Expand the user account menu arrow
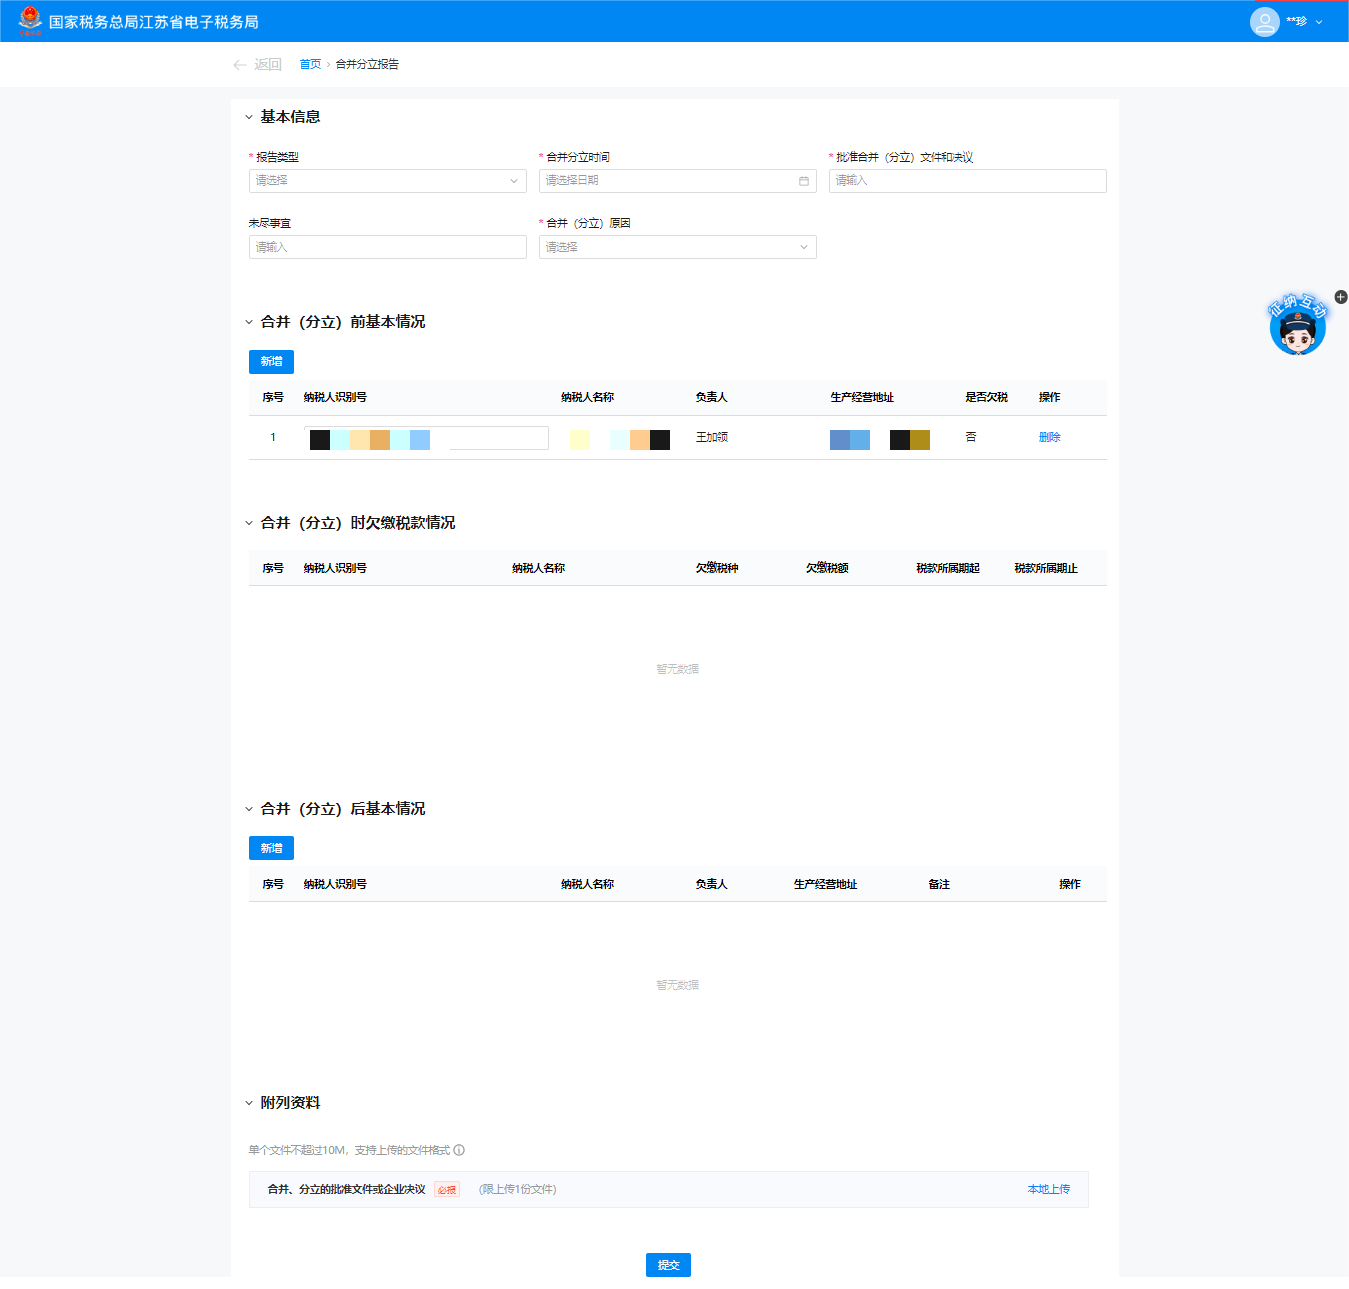Viewport: 1349px width, 1289px height. tap(1319, 22)
